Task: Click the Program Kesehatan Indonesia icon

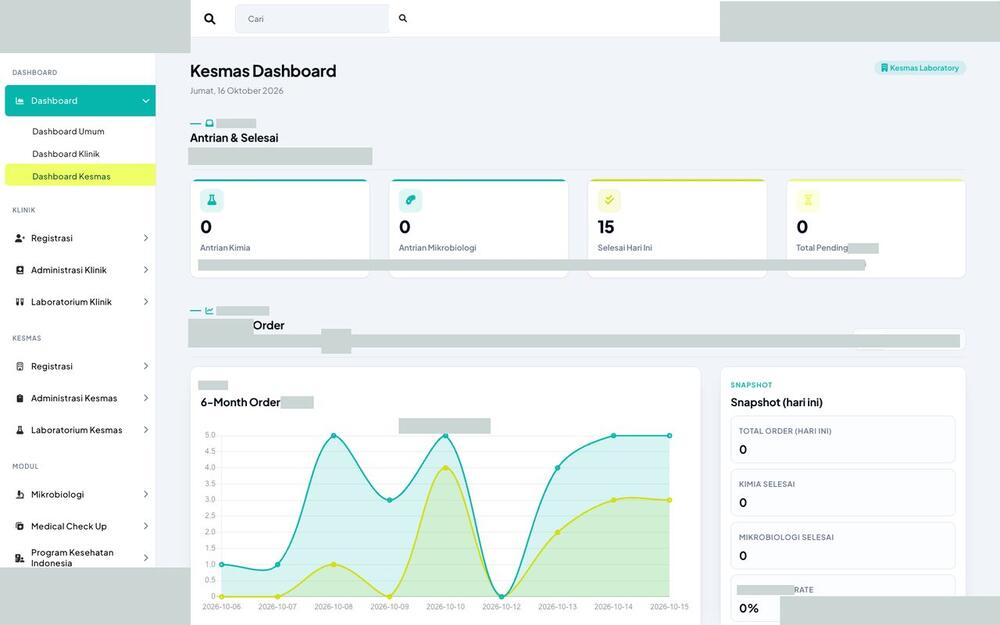Action: tap(20, 558)
